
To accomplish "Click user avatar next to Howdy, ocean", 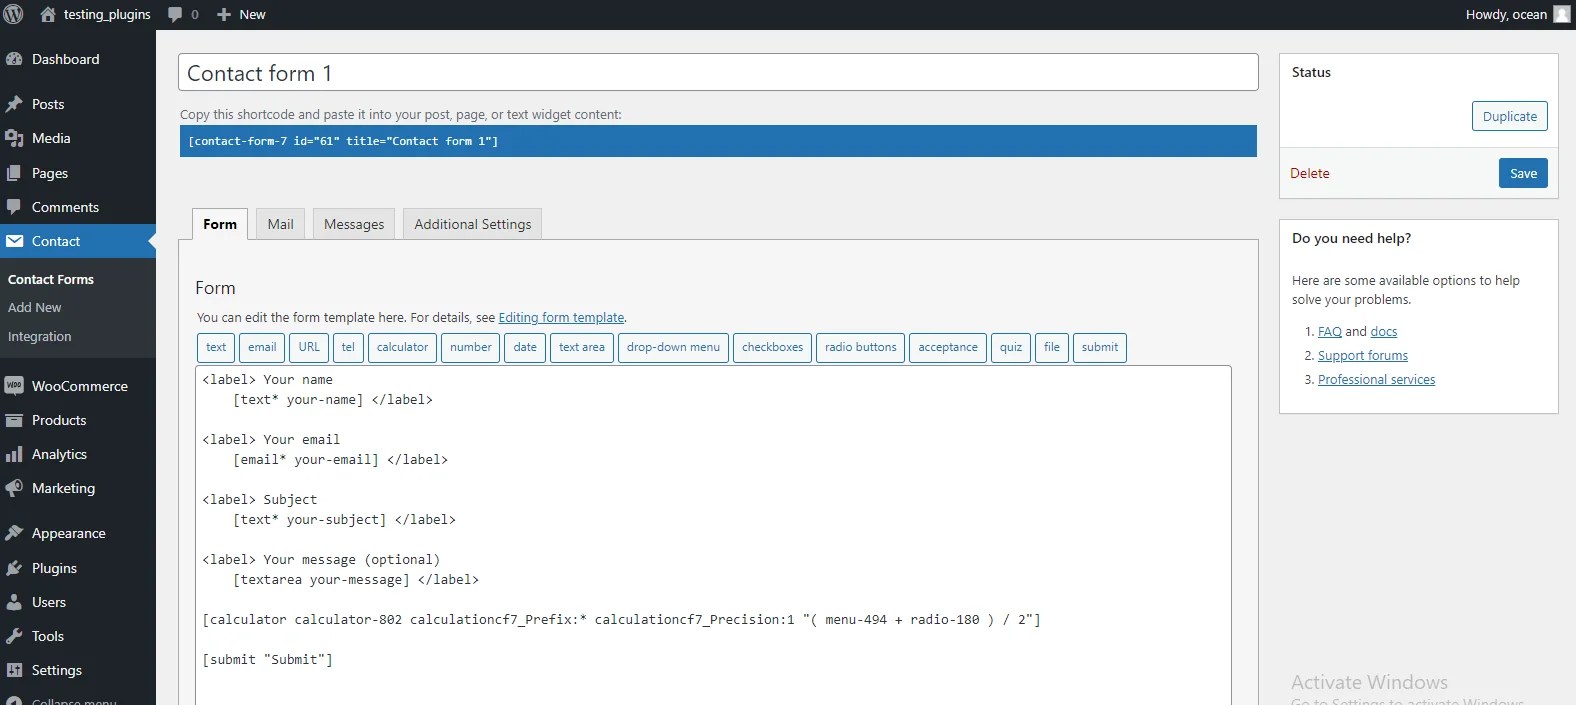I will coord(1561,14).
